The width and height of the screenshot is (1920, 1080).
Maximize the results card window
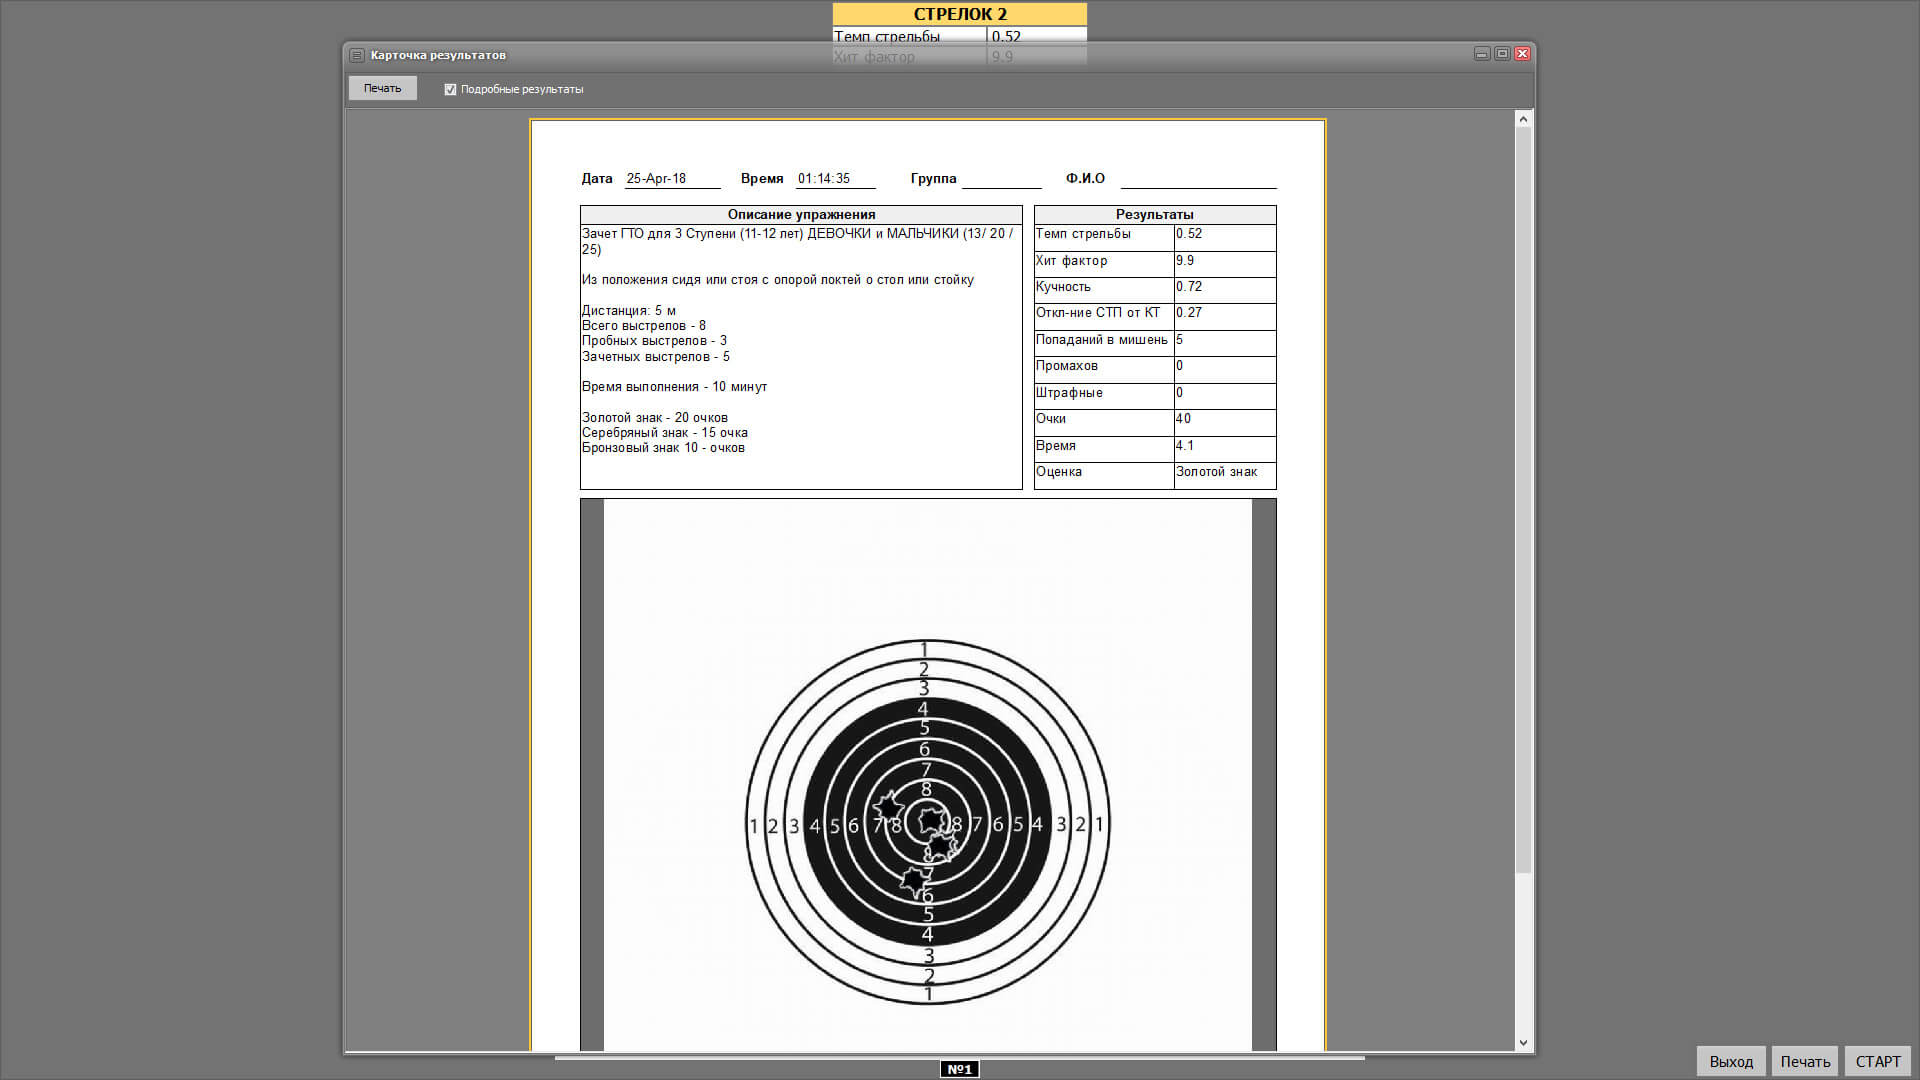coord(1502,54)
